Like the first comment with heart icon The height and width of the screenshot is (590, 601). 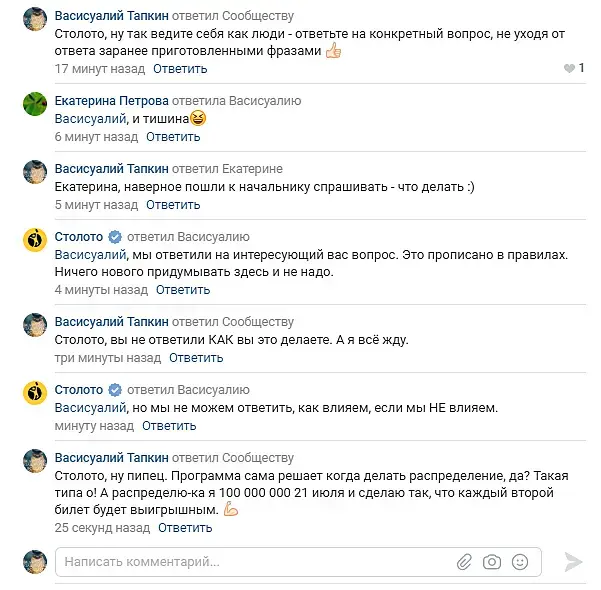tap(570, 69)
